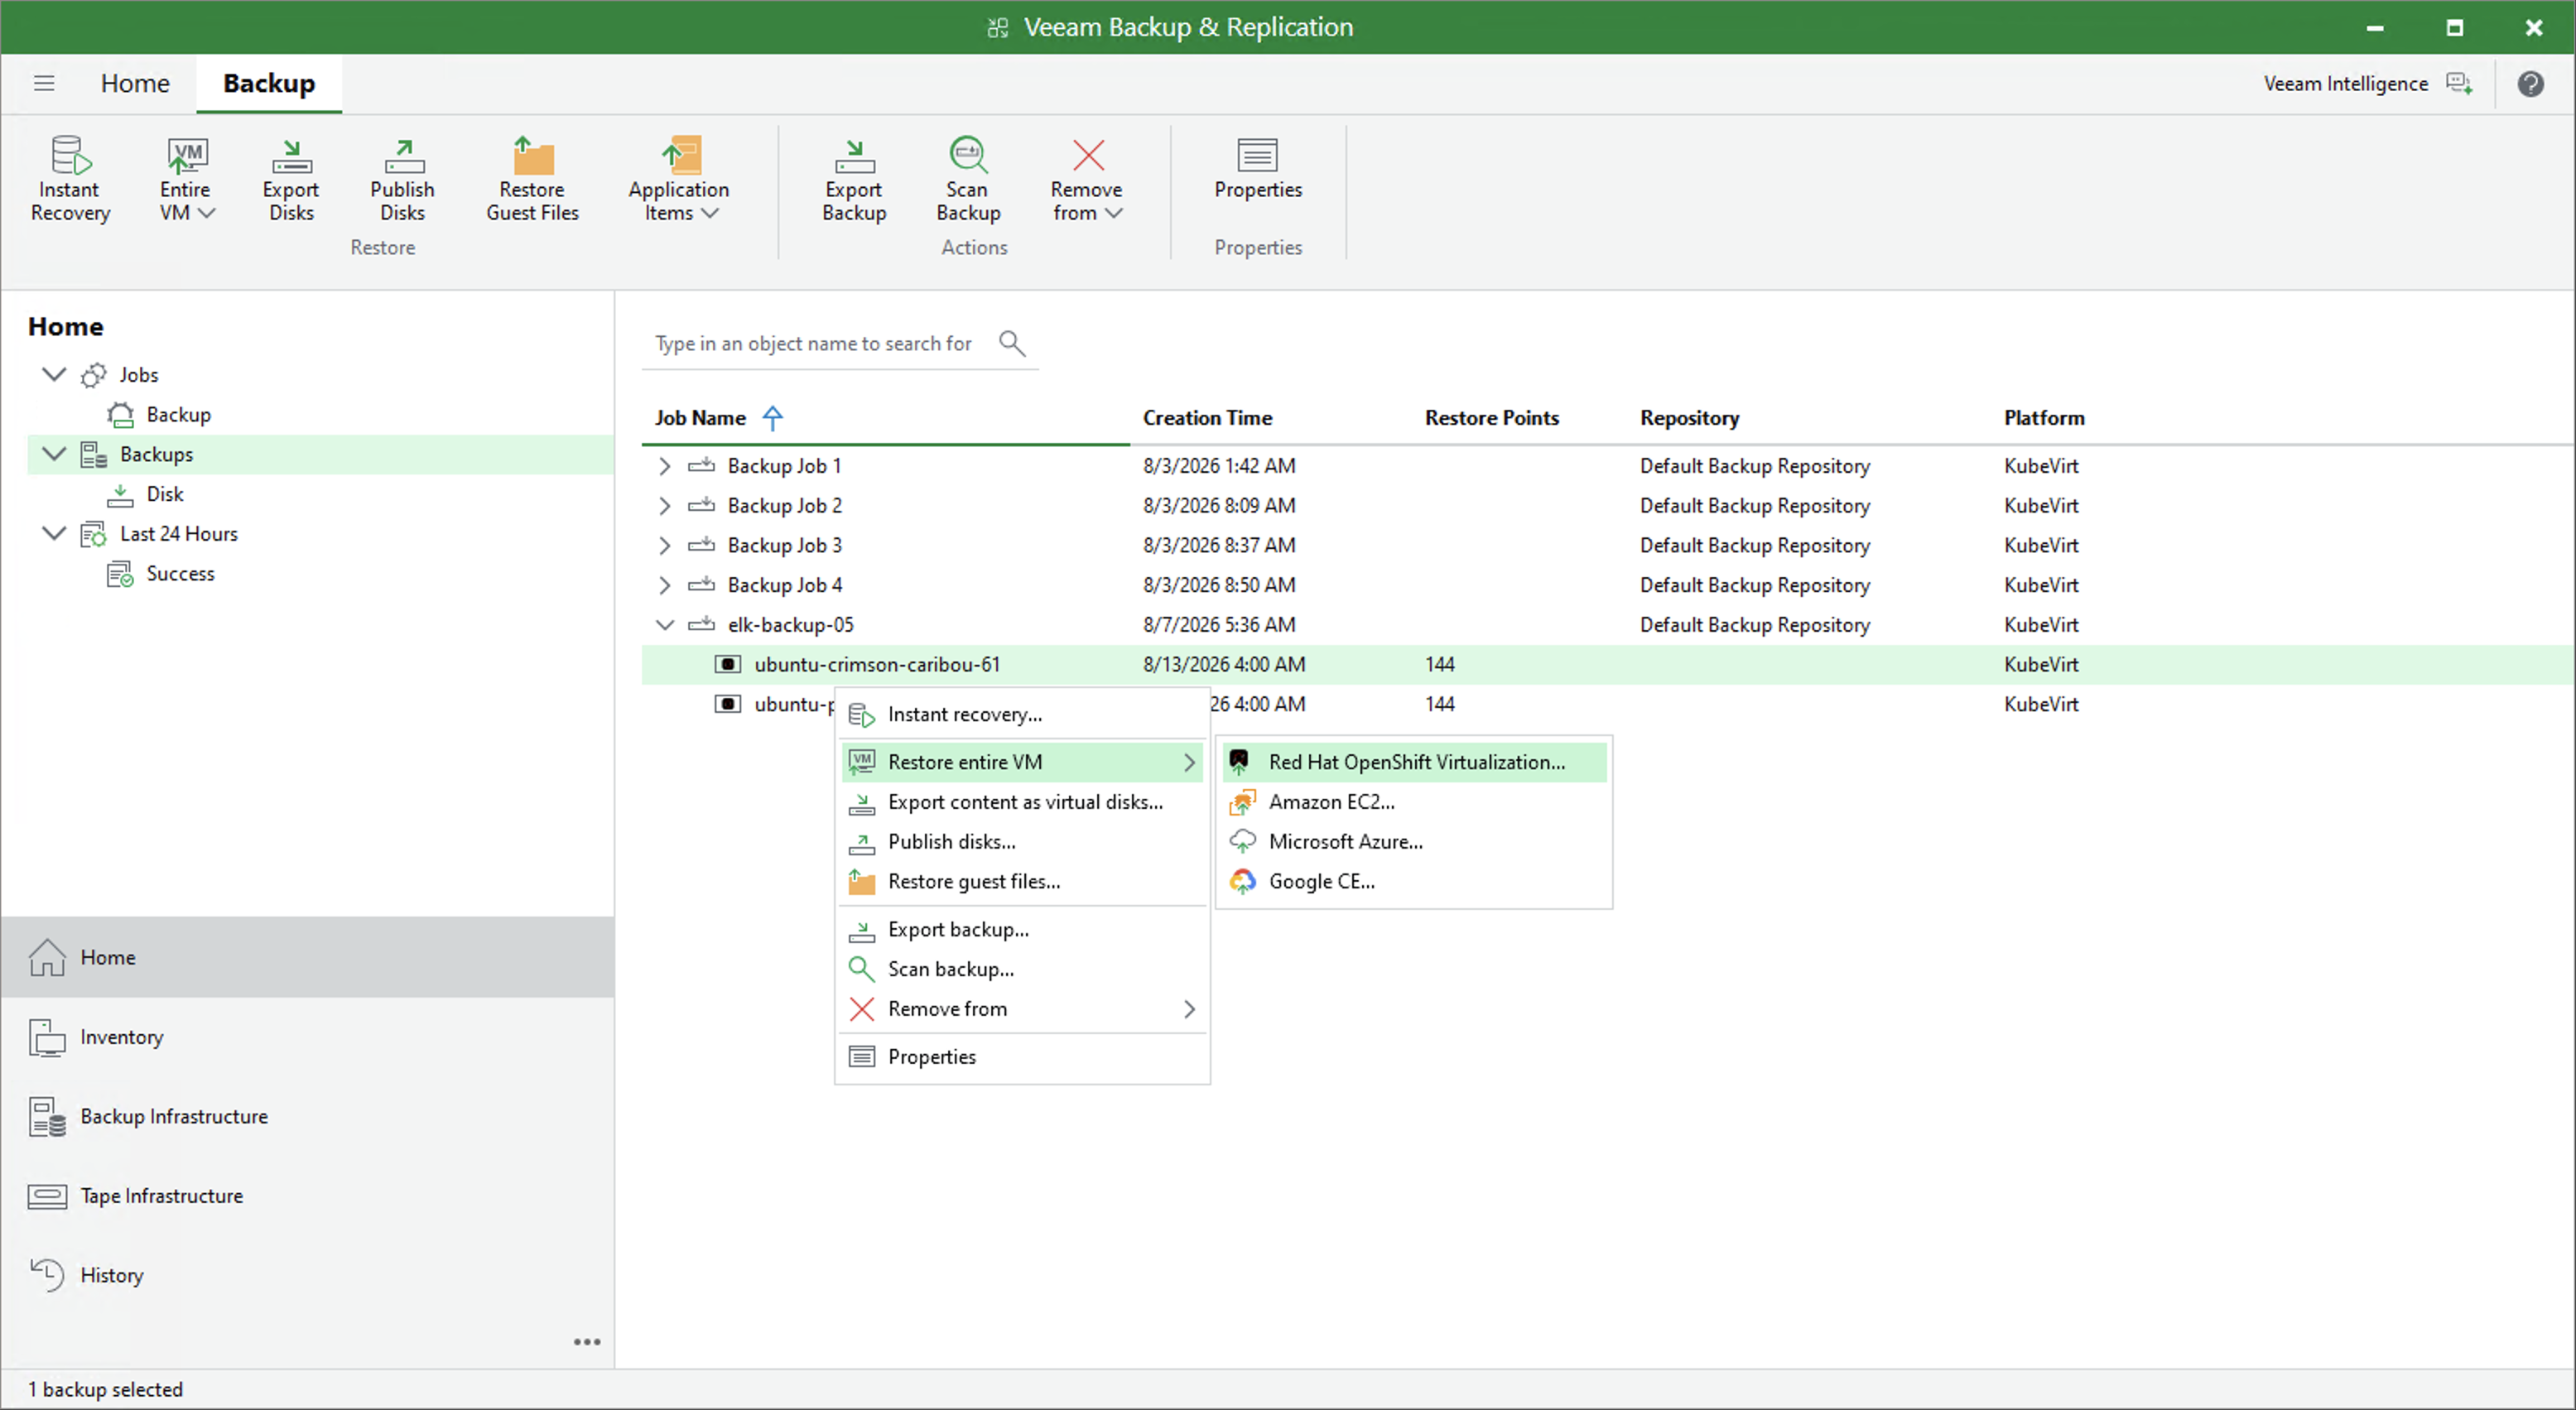Open History view from the sidebar
The width and height of the screenshot is (2576, 1410).
tap(307, 1275)
